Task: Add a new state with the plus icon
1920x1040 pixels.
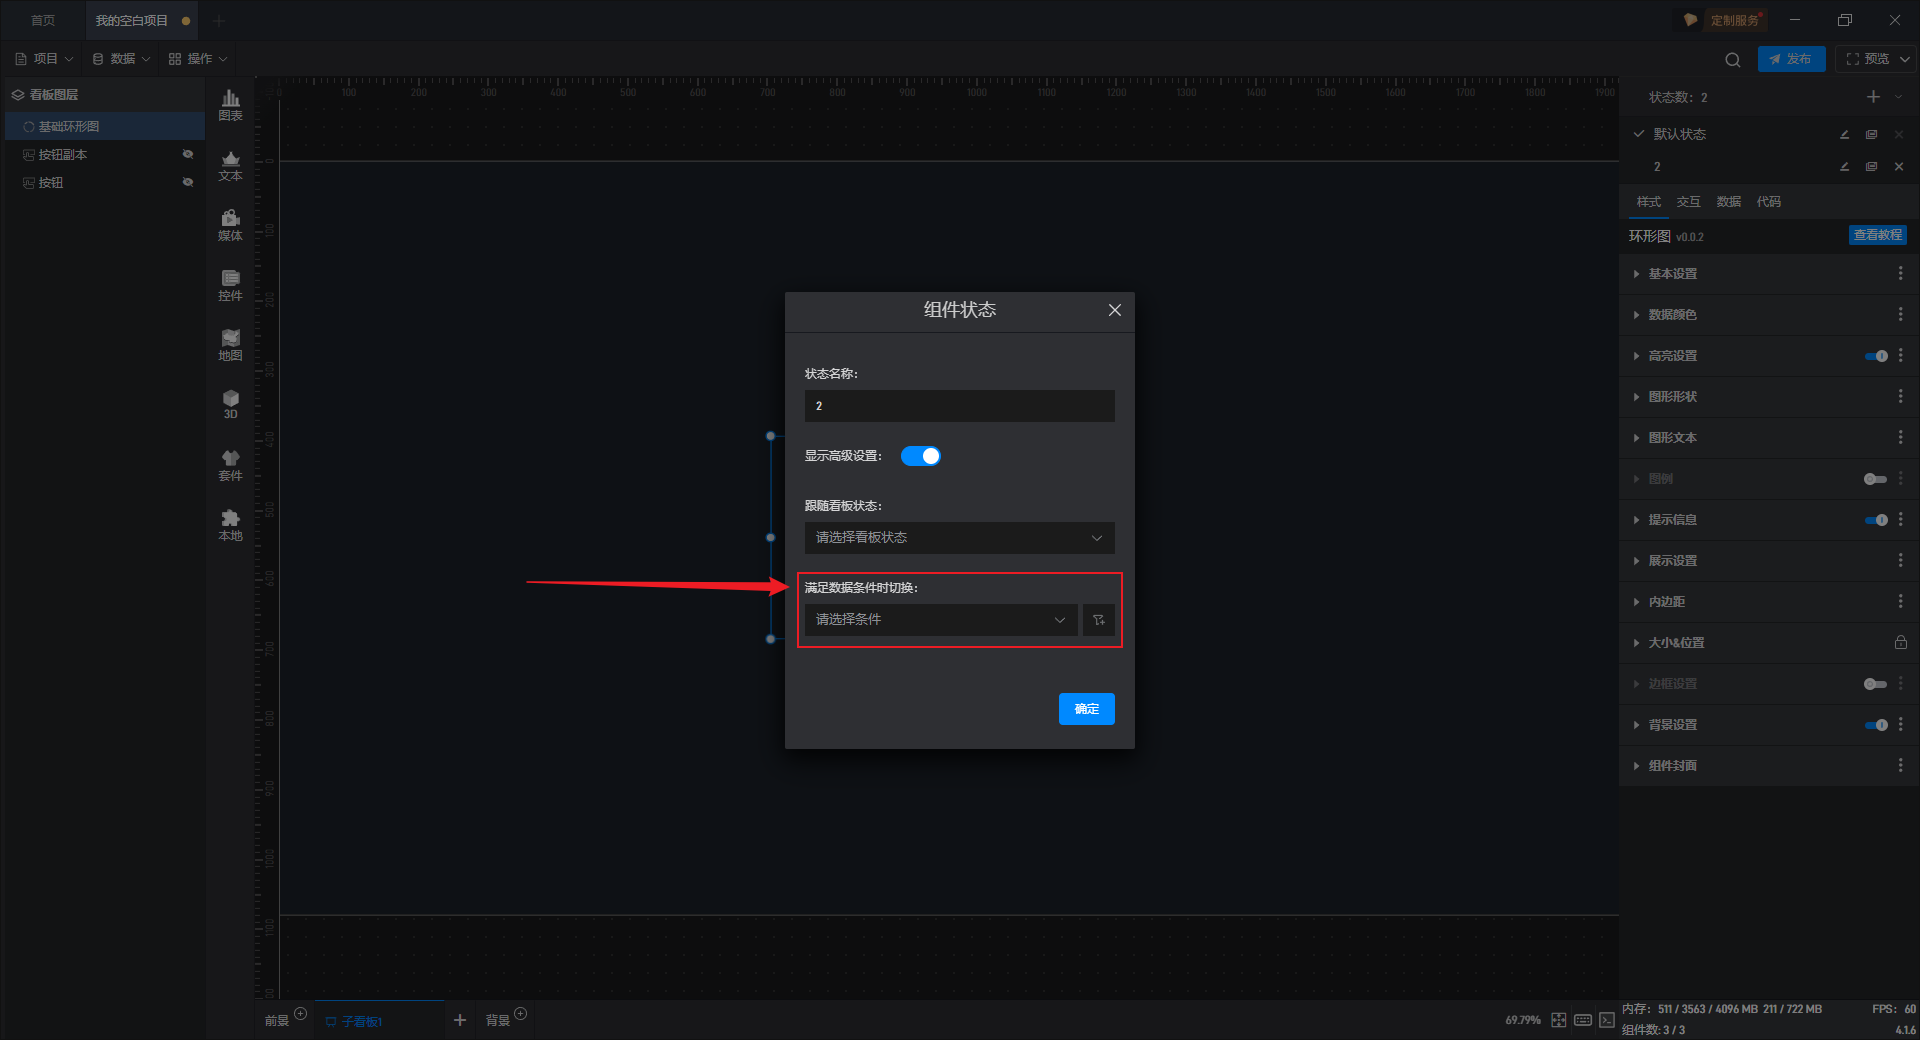Action: click(x=1873, y=97)
